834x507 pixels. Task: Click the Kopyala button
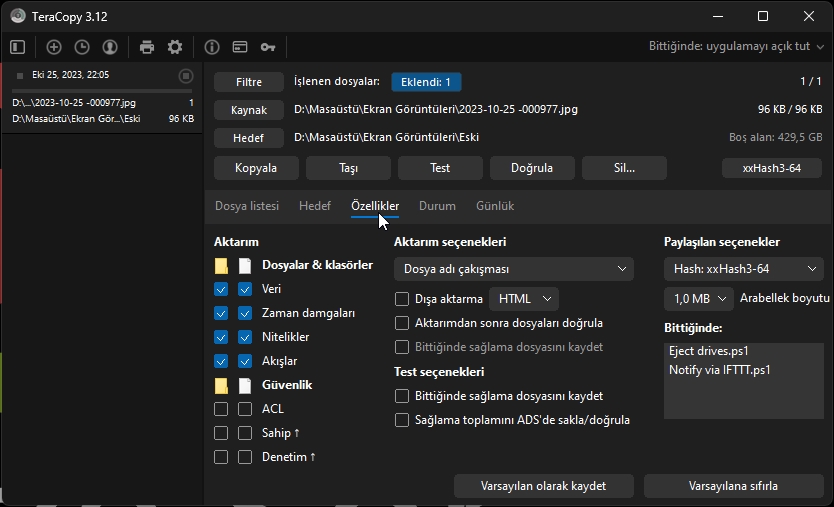[x=256, y=168]
